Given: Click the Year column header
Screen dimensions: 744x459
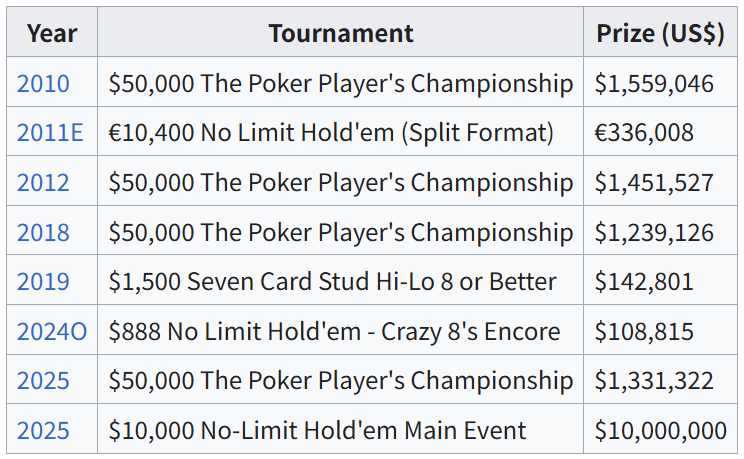Looking at the screenshot, I should point(52,33).
